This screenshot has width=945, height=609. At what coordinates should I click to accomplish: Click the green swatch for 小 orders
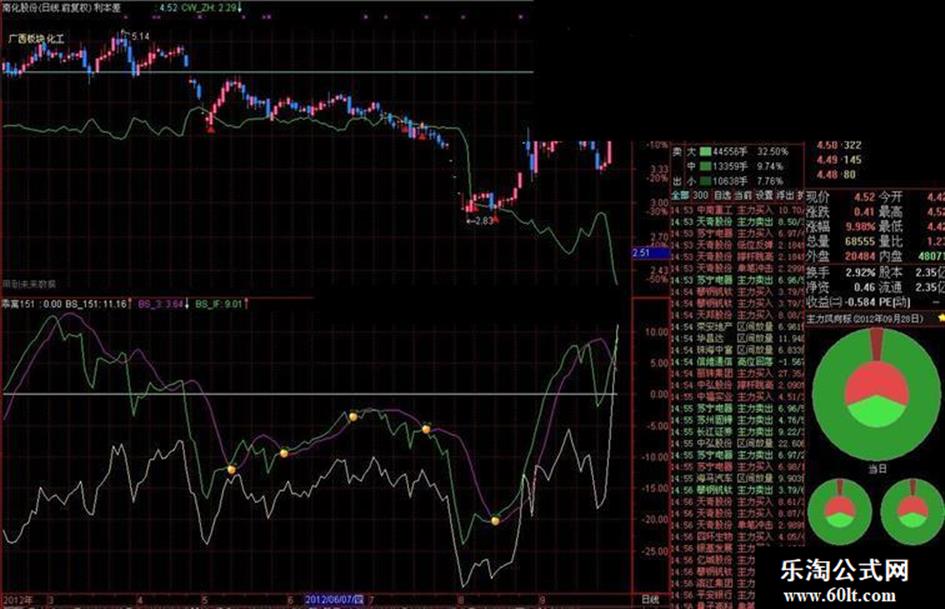(705, 180)
